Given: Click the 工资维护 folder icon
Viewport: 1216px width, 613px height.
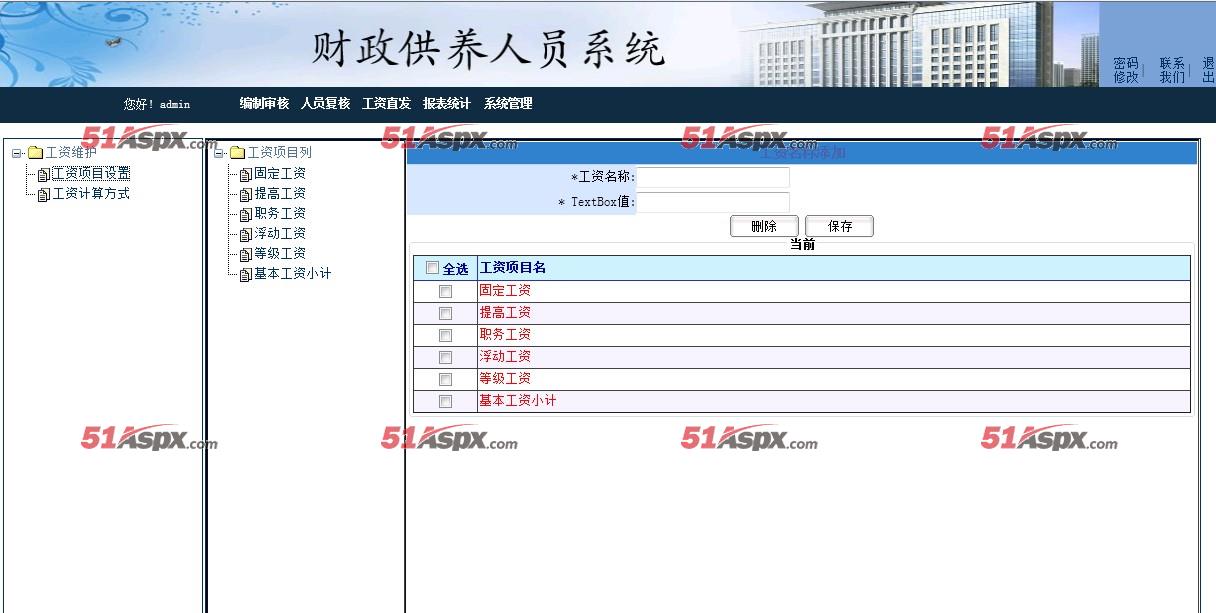Looking at the screenshot, I should (35, 153).
